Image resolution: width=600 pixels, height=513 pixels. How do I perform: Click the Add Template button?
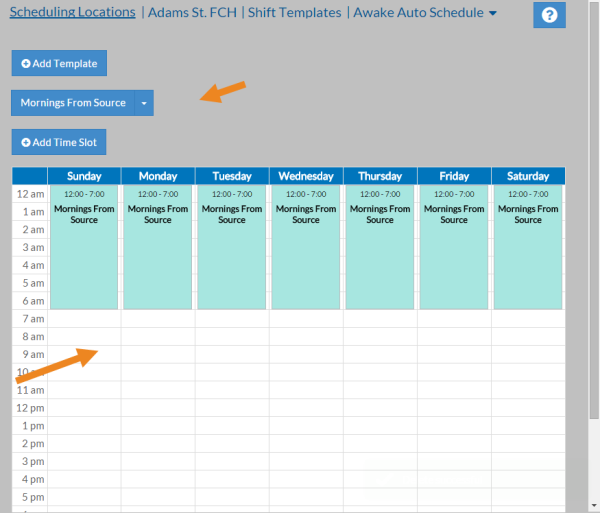[59, 63]
